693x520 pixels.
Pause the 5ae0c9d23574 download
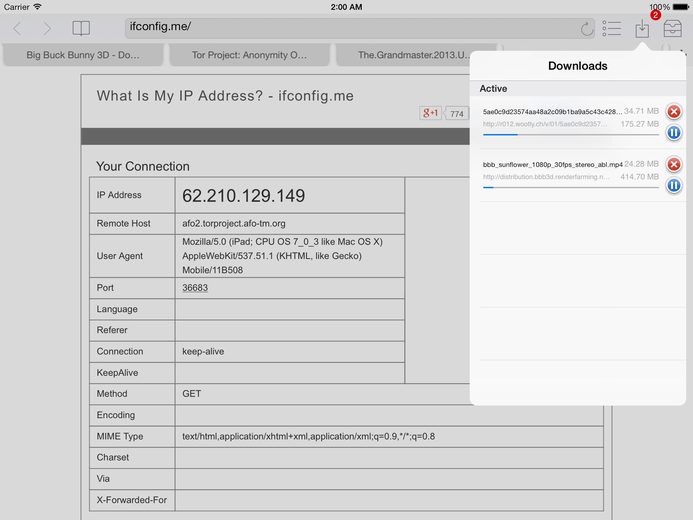[674, 132]
